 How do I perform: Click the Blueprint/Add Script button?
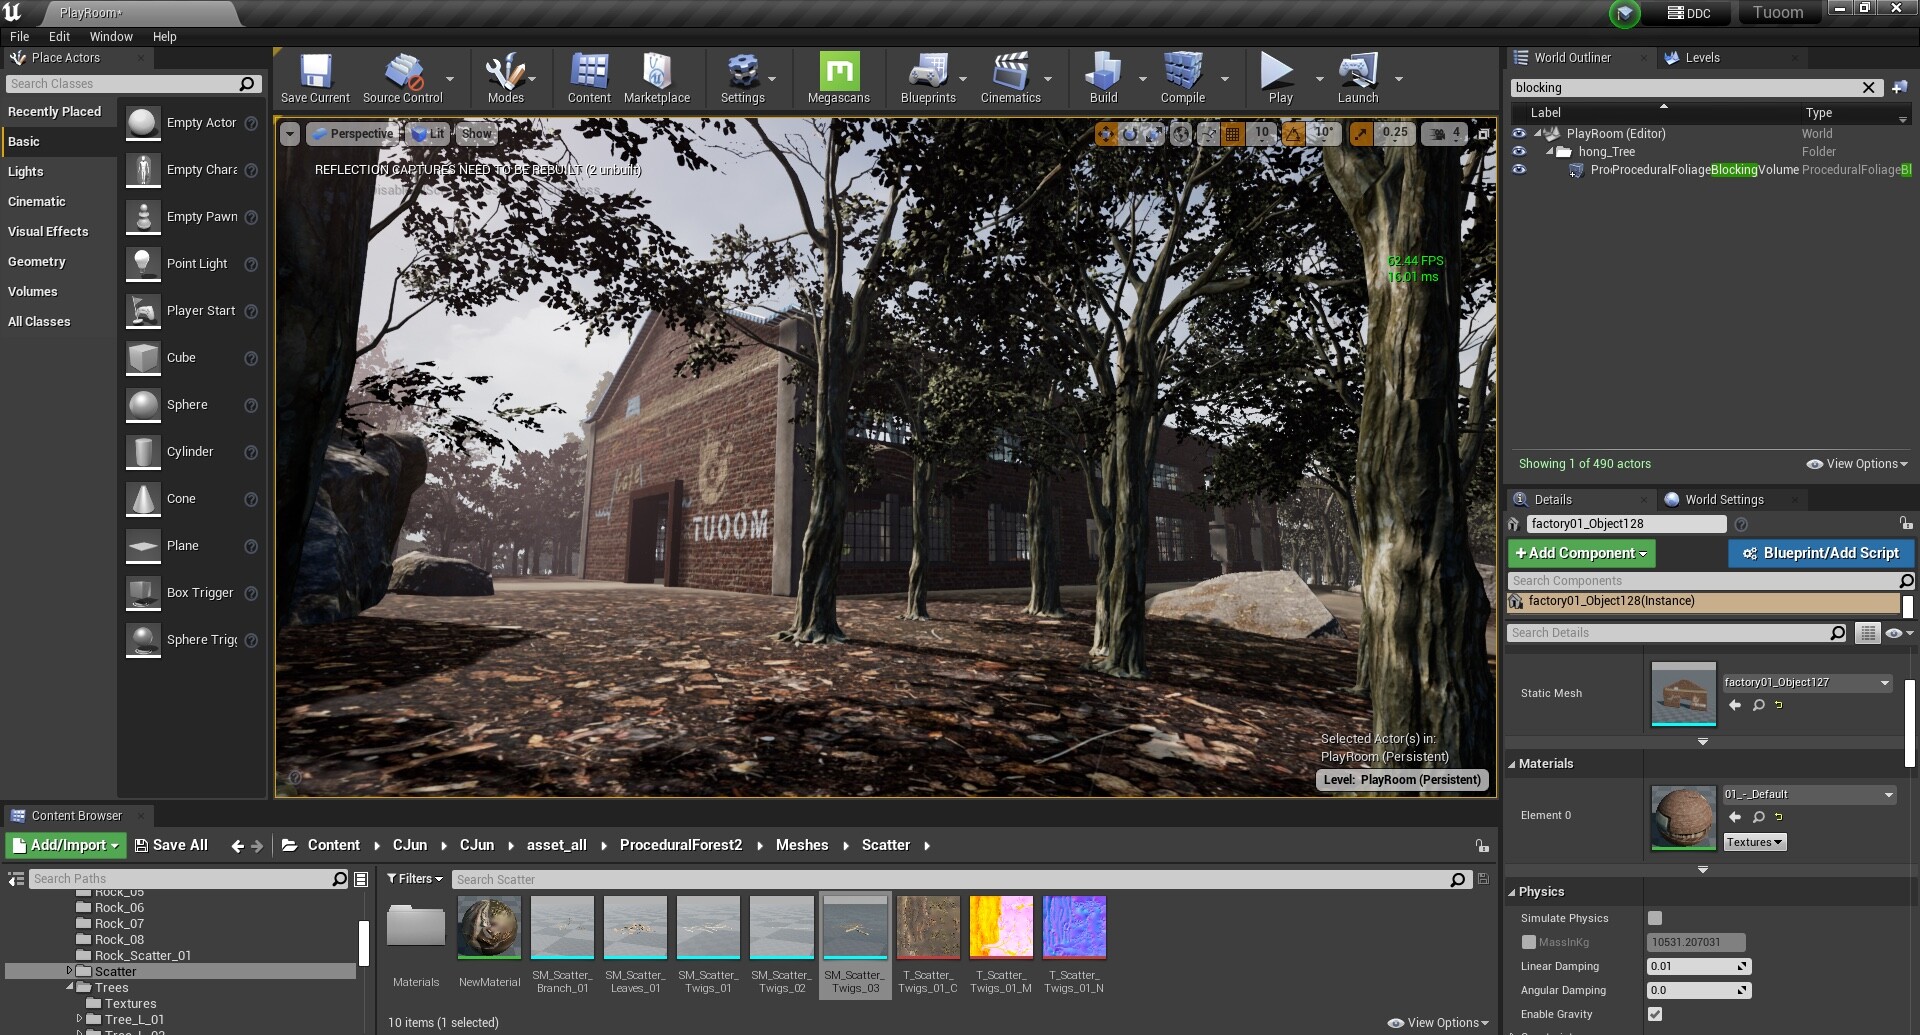(1820, 553)
